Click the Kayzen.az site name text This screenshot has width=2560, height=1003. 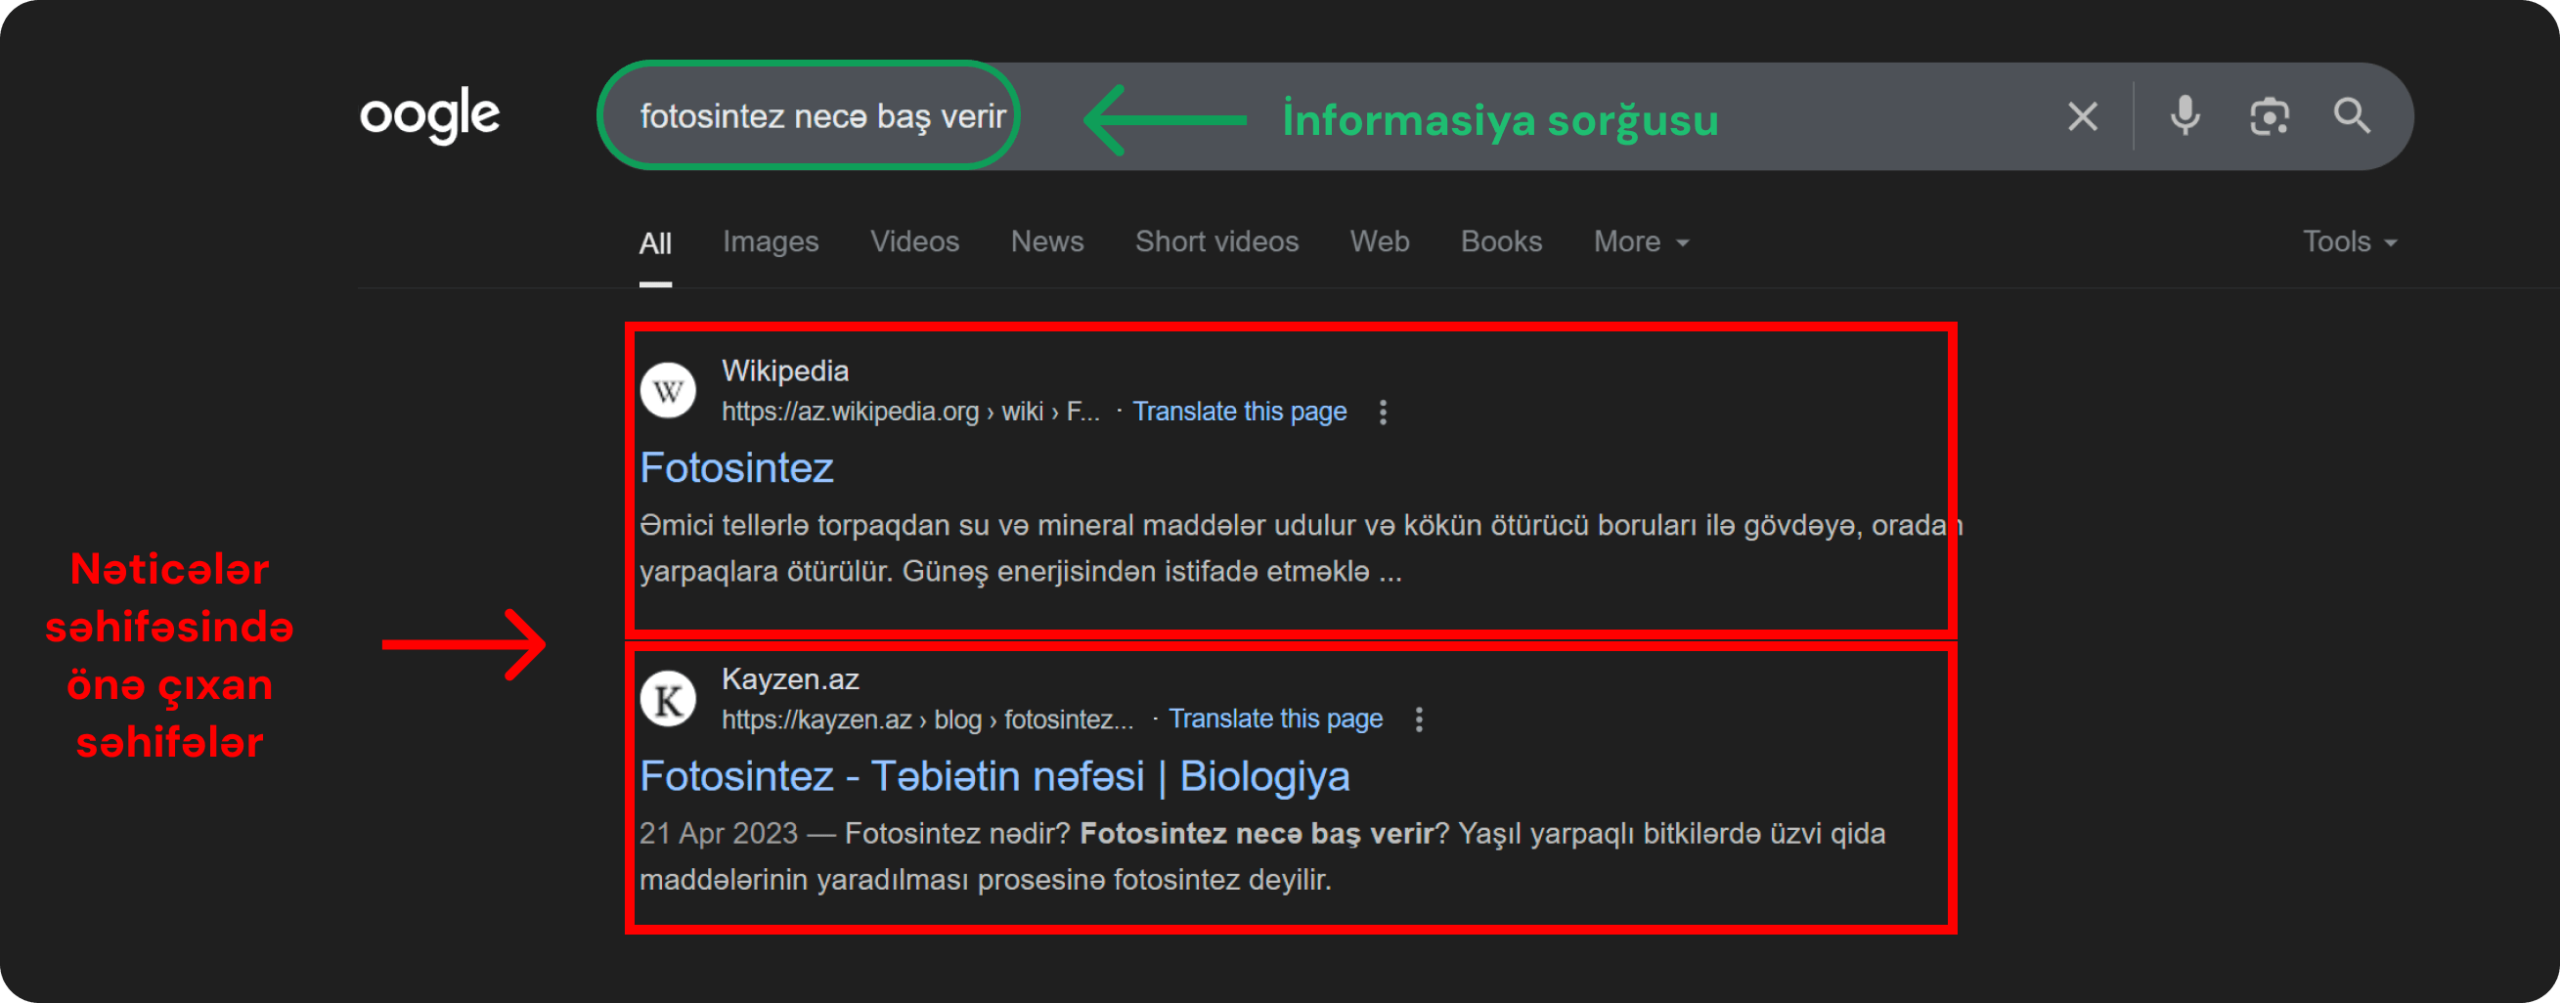pos(790,680)
